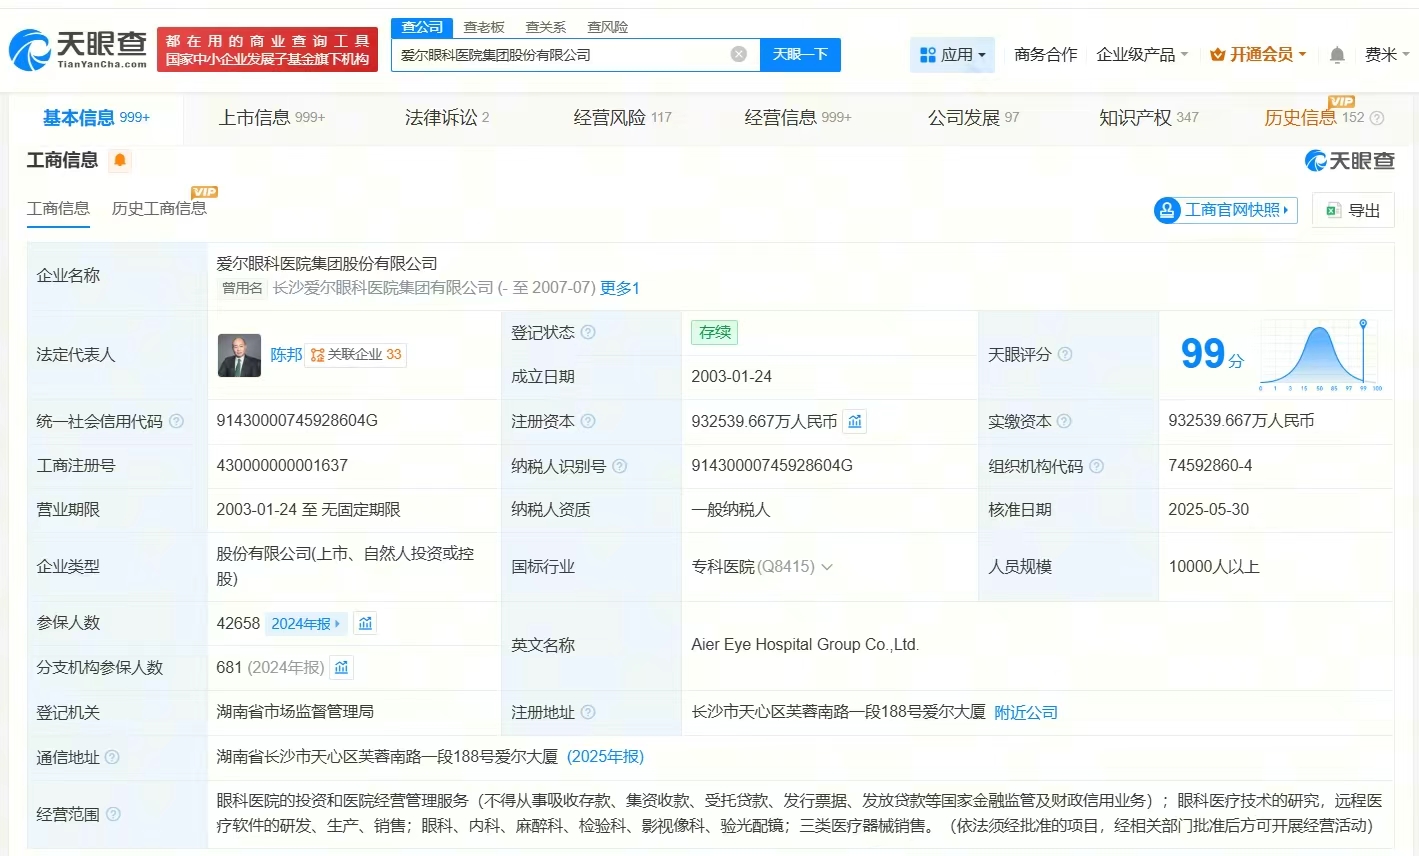Open the 2024年报 link beside 参保人数
The image size is (1419, 856).
[306, 624]
